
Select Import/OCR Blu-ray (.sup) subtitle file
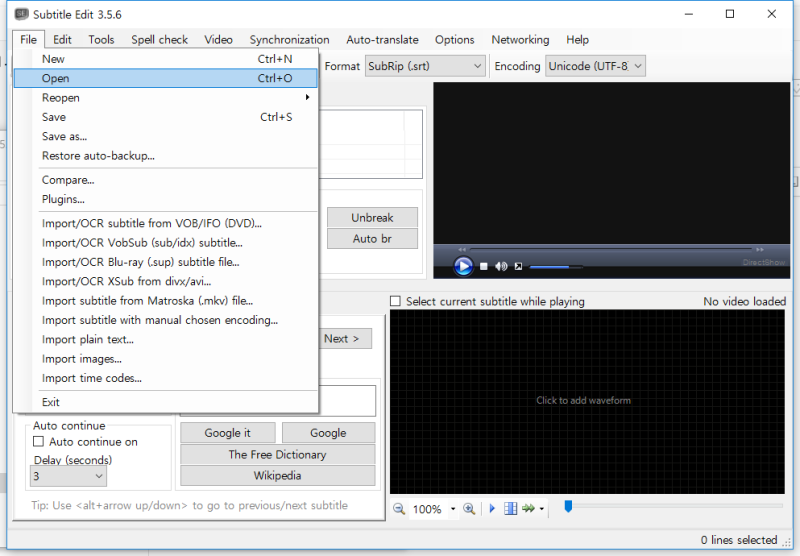click(x=166, y=262)
